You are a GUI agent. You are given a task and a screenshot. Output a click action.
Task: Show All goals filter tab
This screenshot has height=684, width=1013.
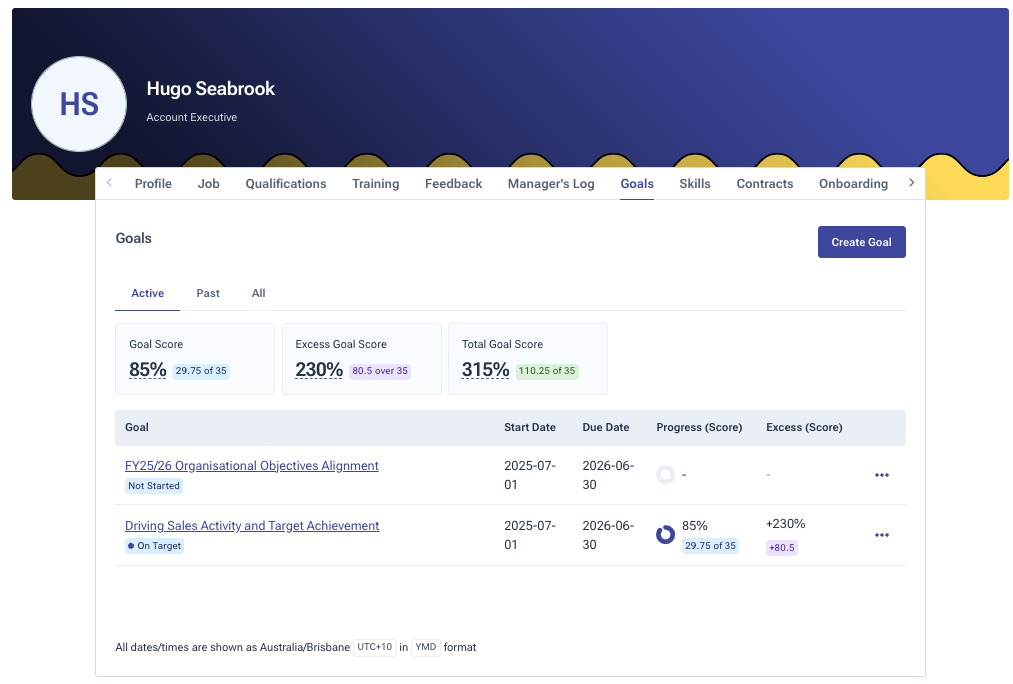point(258,293)
